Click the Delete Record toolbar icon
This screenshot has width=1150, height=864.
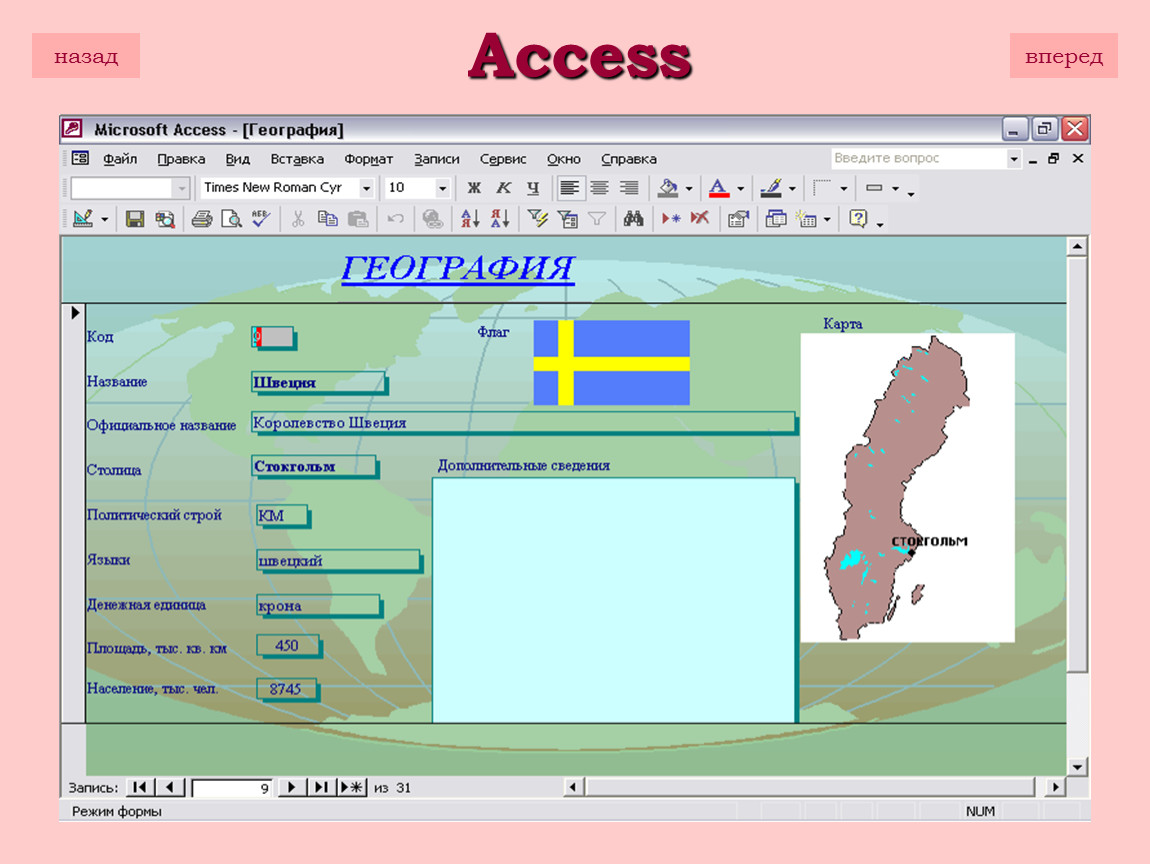(x=700, y=219)
